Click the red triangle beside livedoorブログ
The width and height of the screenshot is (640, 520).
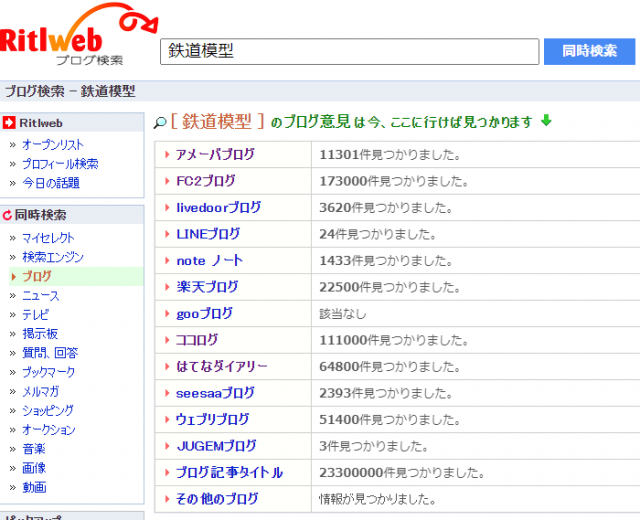pyautogui.click(x=167, y=207)
